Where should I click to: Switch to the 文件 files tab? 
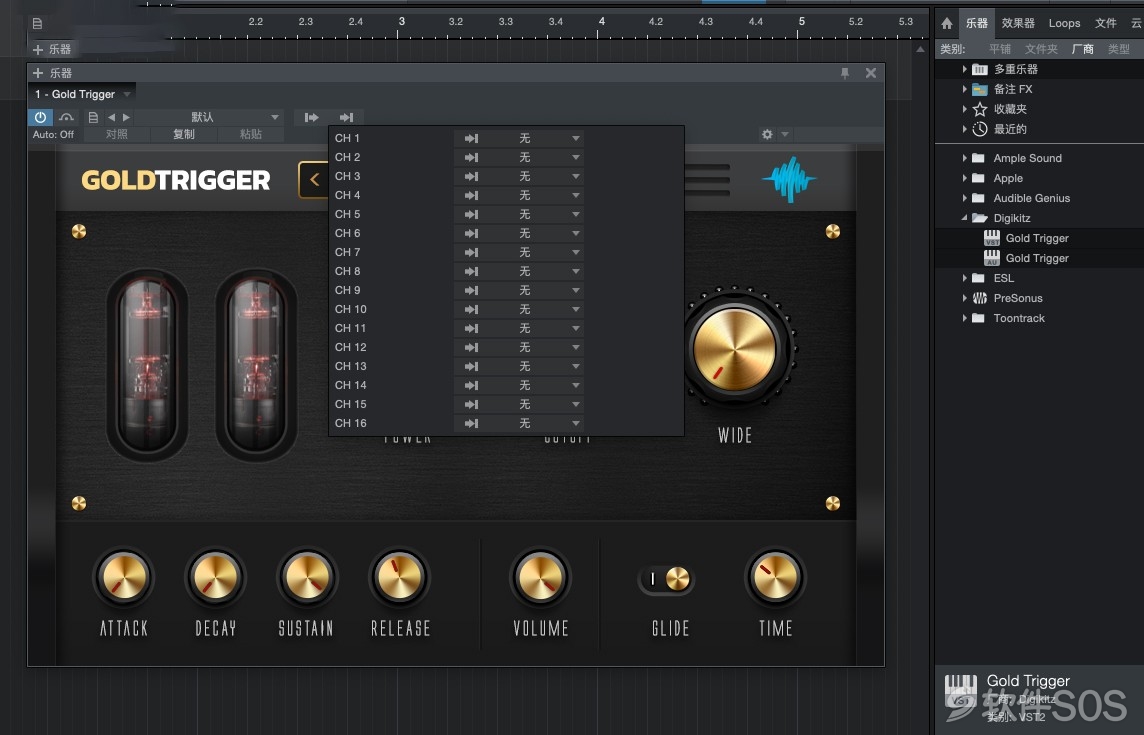1105,23
